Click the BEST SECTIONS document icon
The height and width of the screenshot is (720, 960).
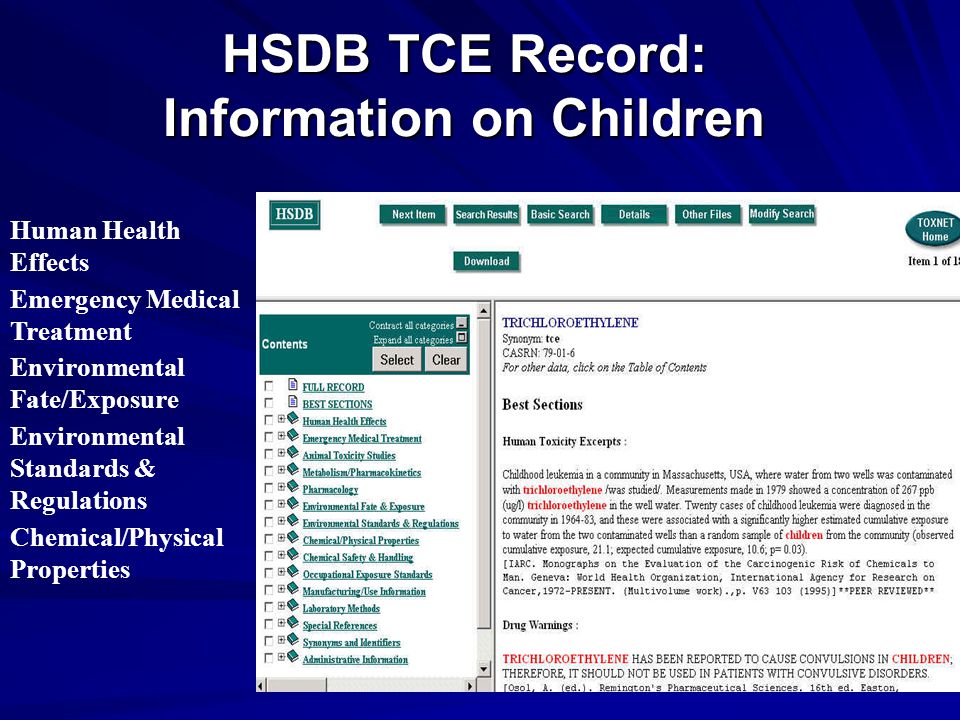[x=293, y=402]
